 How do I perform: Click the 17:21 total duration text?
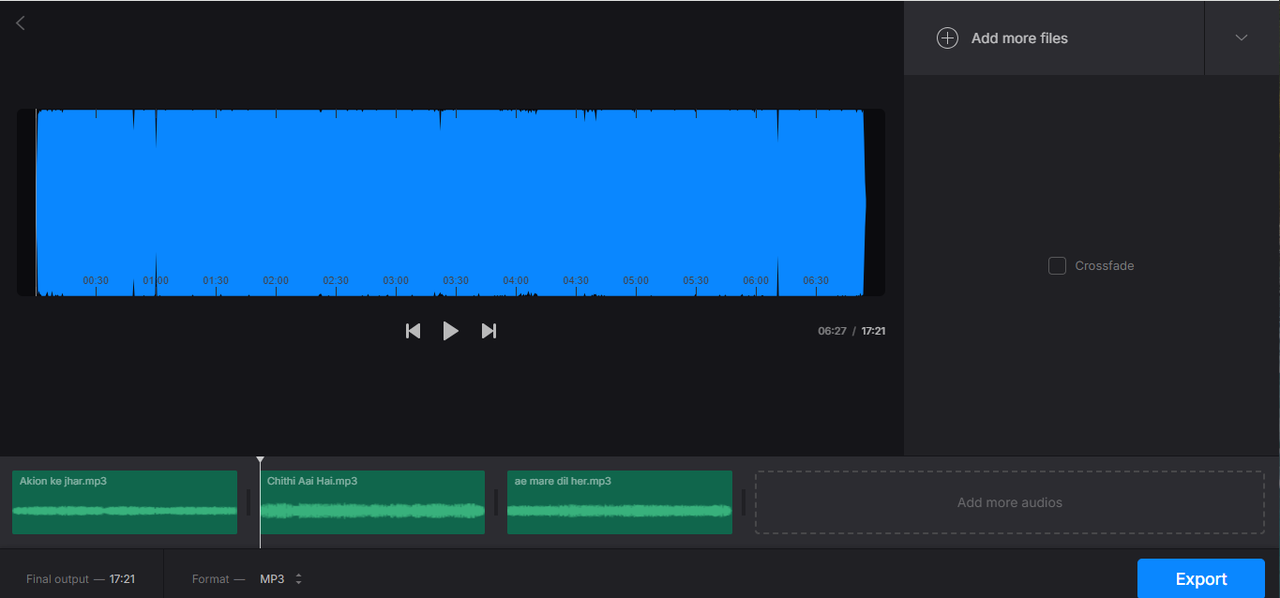pos(874,331)
